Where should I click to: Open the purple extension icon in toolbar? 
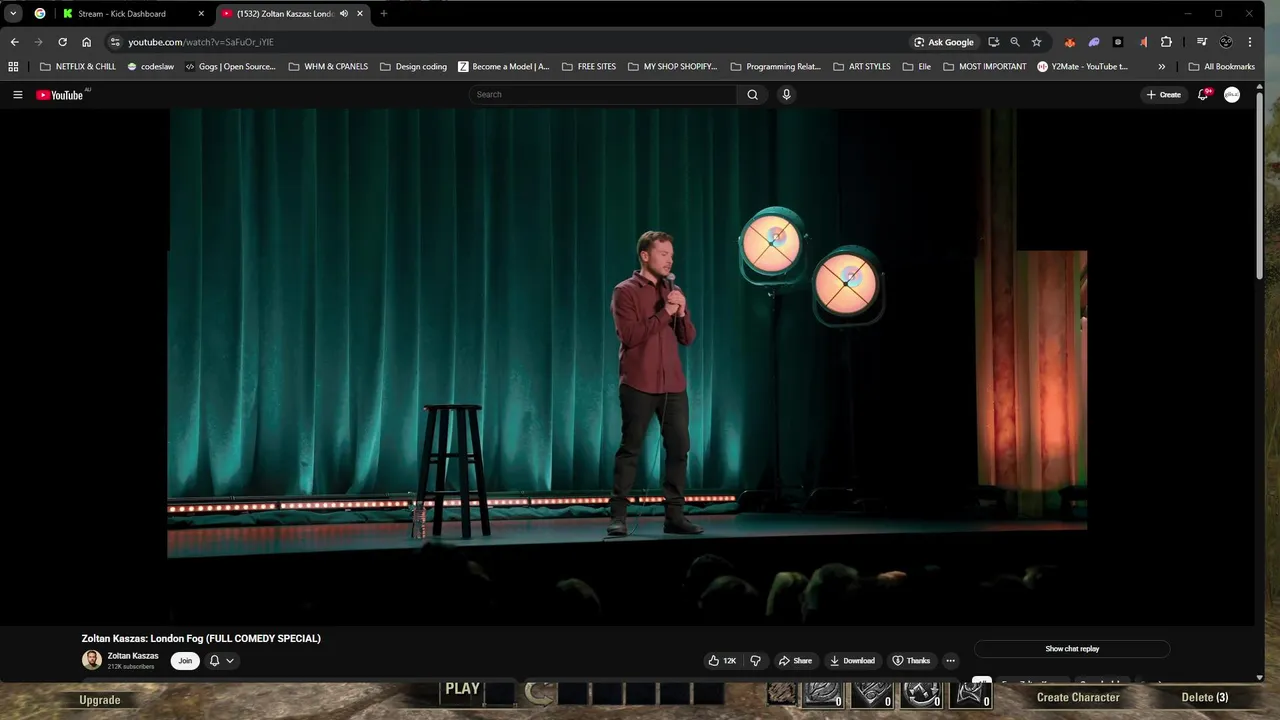[1094, 42]
